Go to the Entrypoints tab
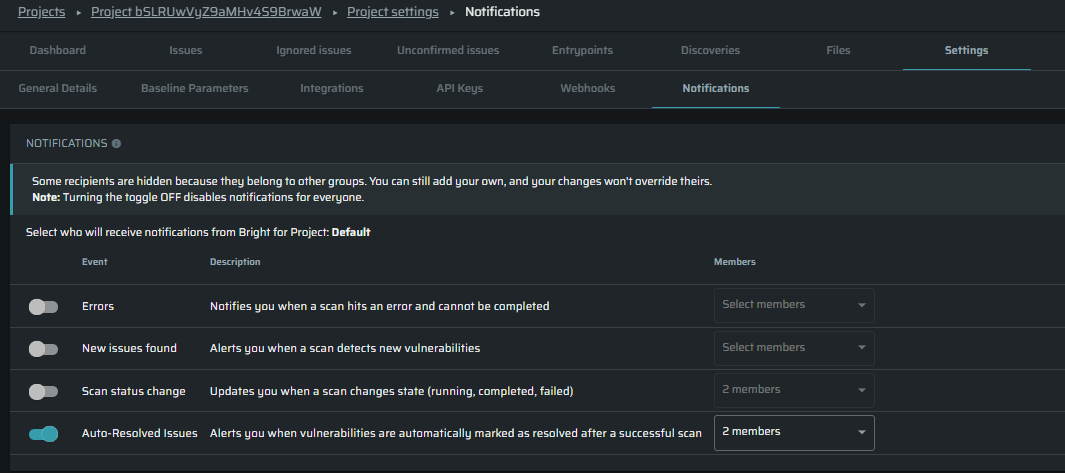 (x=582, y=50)
